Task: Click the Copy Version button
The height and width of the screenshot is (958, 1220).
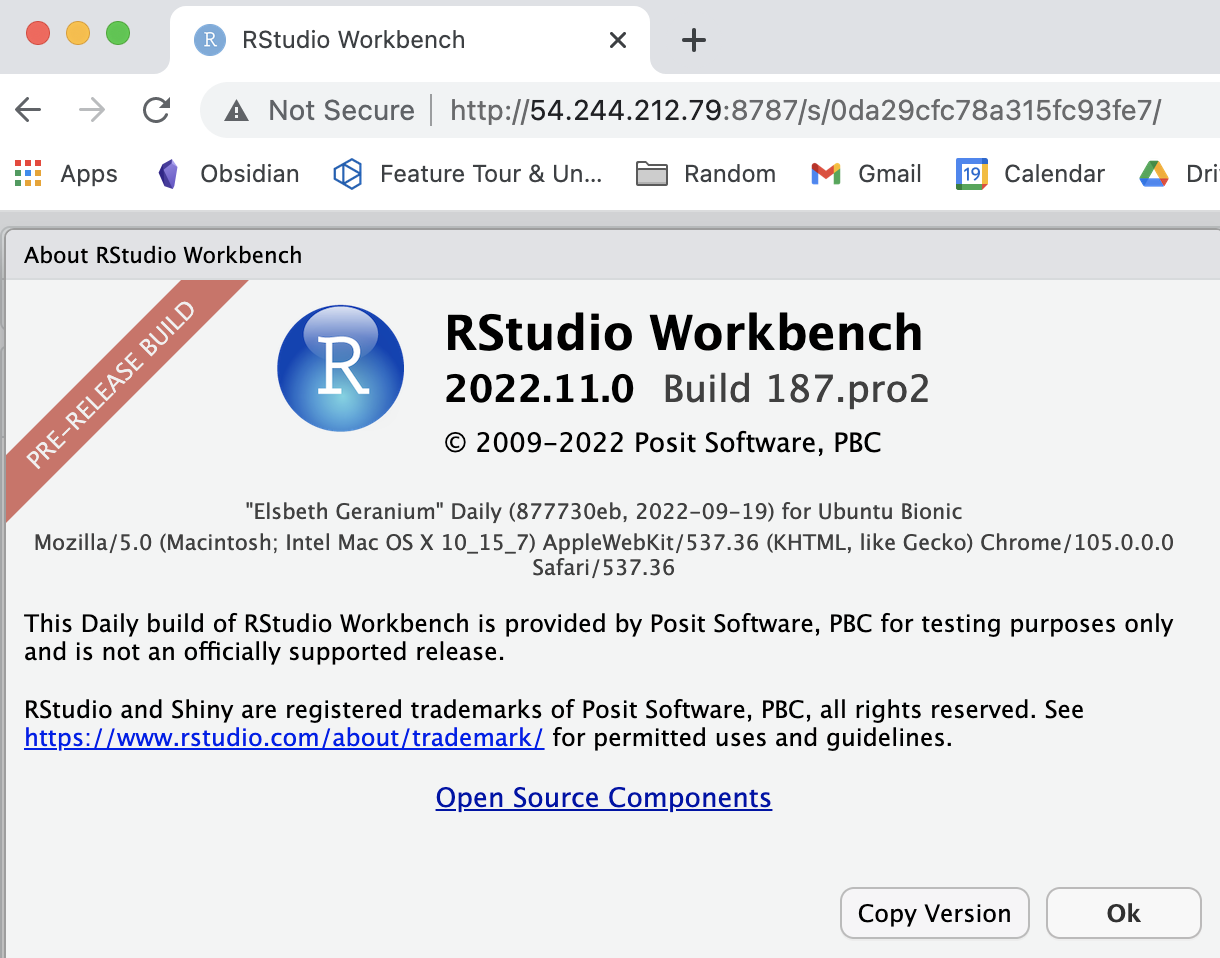Action: pos(934,913)
